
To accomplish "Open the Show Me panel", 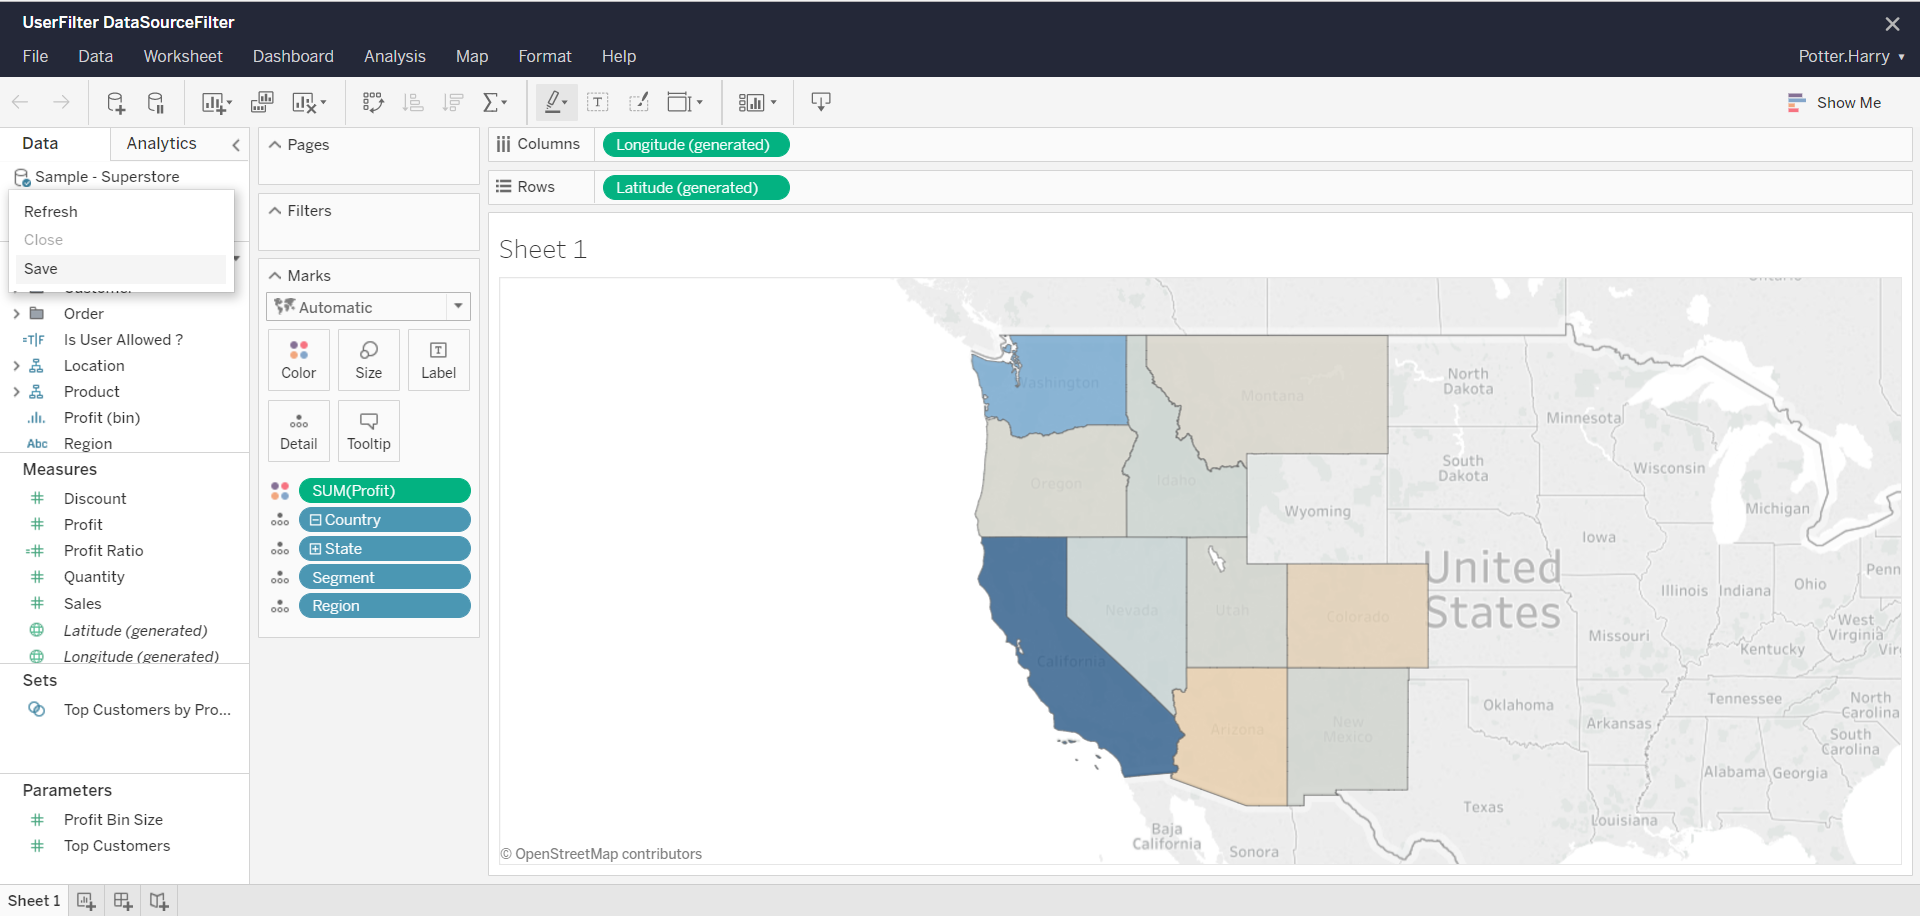I will point(1834,102).
